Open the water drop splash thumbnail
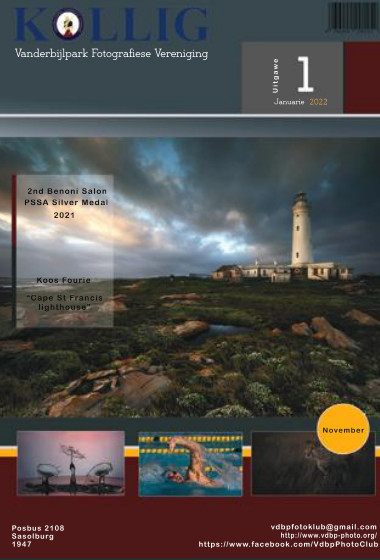The height and width of the screenshot is (560, 380). (x=71, y=463)
